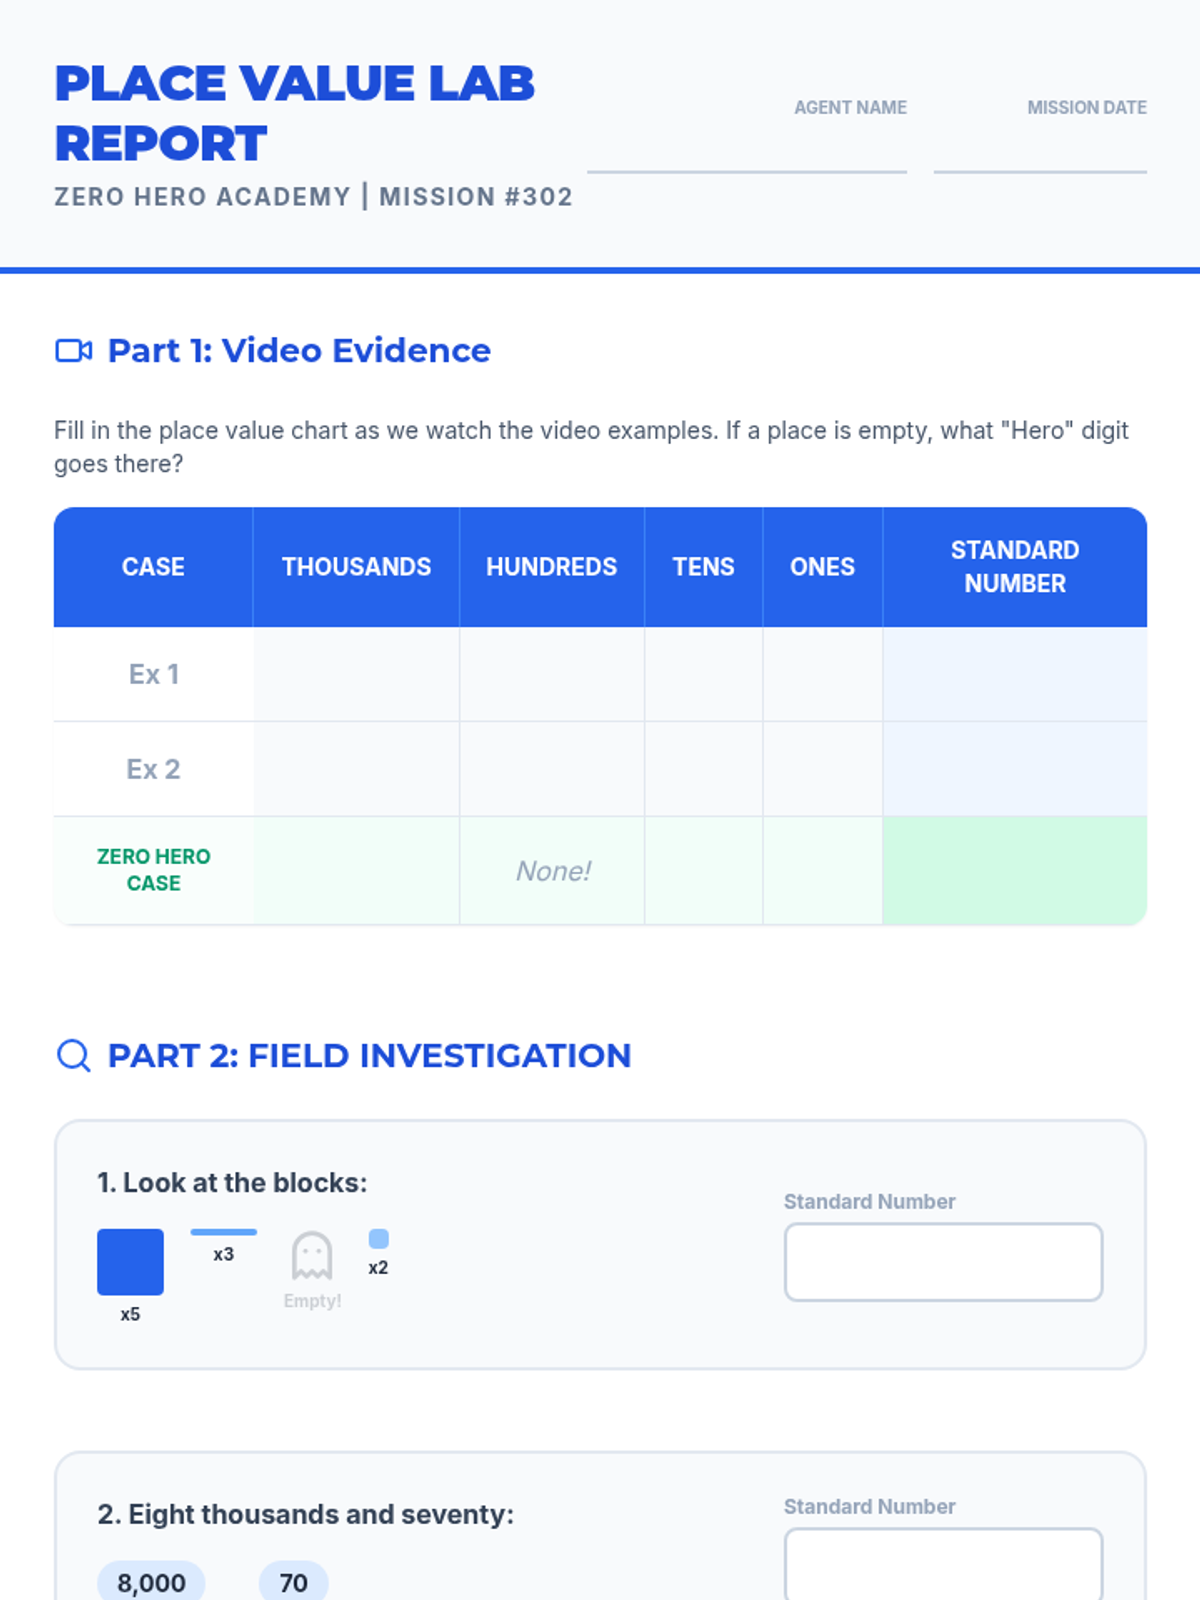Click the 70 pill
The image size is (1200, 1600).
pos(293,1582)
